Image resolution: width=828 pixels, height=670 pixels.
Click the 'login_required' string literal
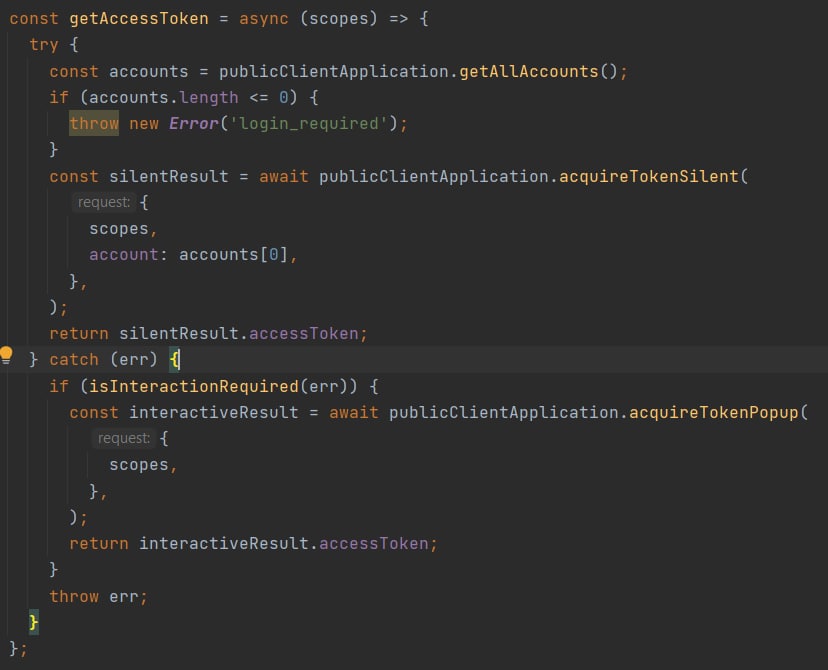[309, 124]
